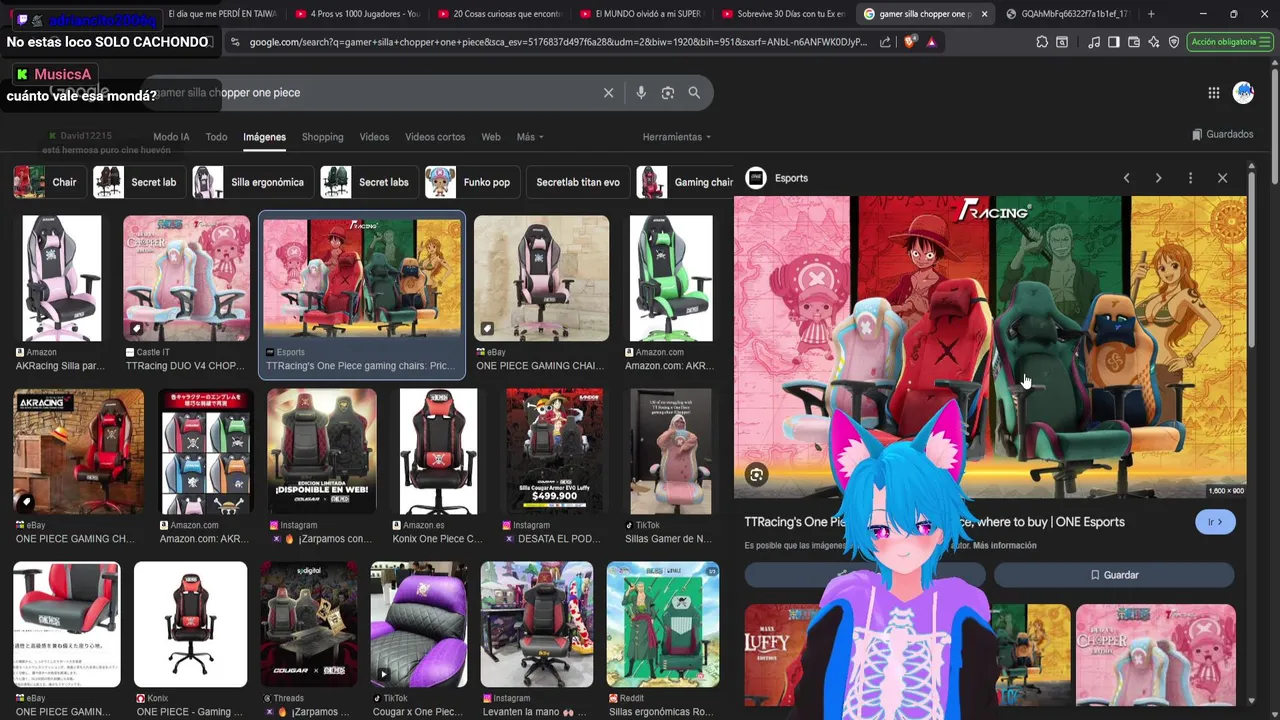Open the Amazon.com green AKRacing chair thumbnail
This screenshot has width=1280, height=720.
click(x=671, y=279)
